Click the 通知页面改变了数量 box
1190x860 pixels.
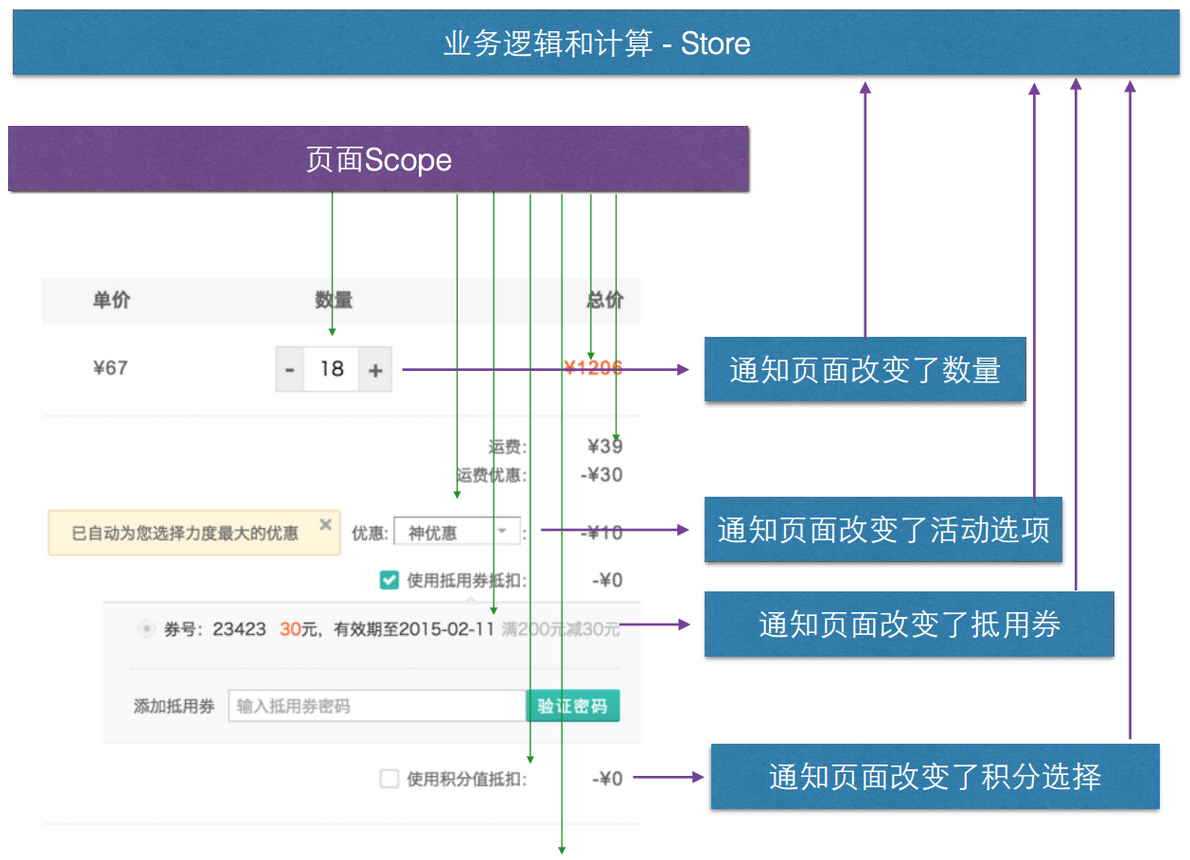[866, 368]
